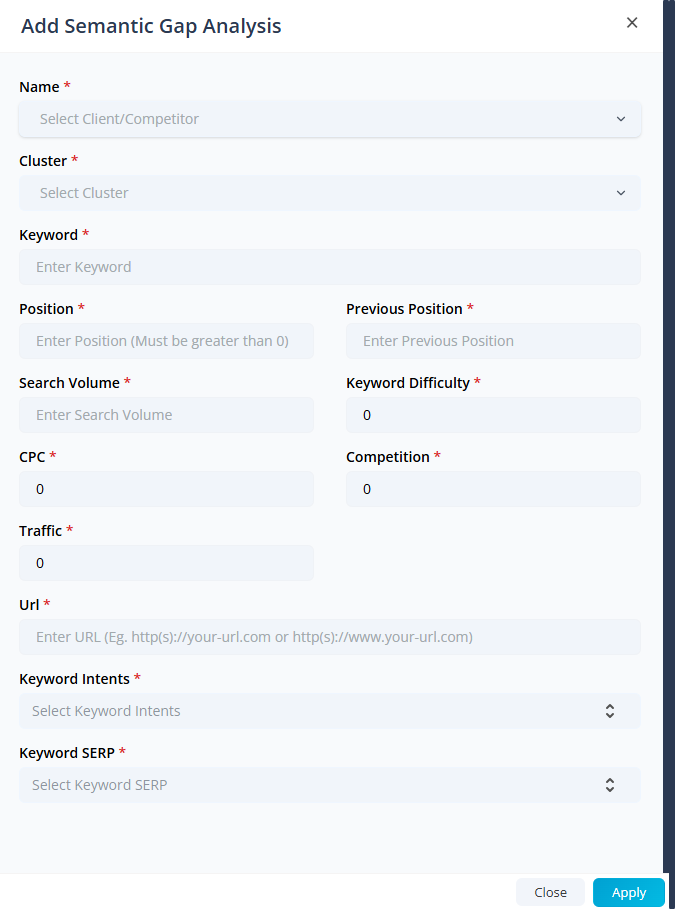The image size is (675, 909).
Task: Click the Keyword Difficulty field
Action: click(493, 415)
